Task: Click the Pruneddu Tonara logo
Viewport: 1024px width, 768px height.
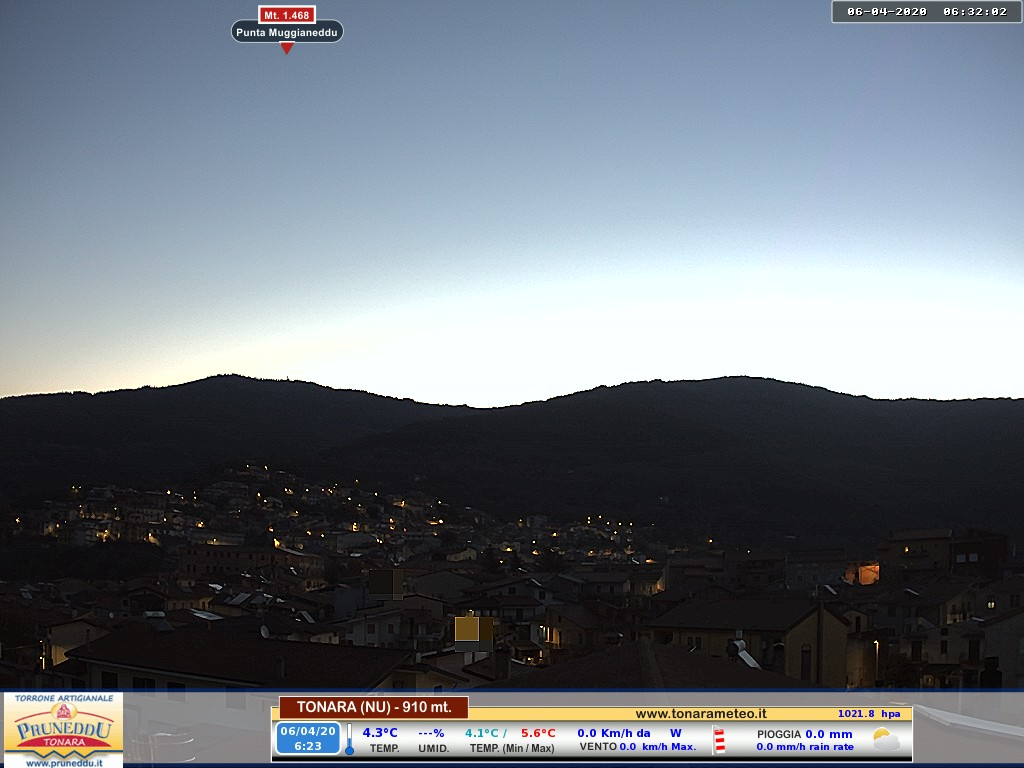Action: pos(63,729)
